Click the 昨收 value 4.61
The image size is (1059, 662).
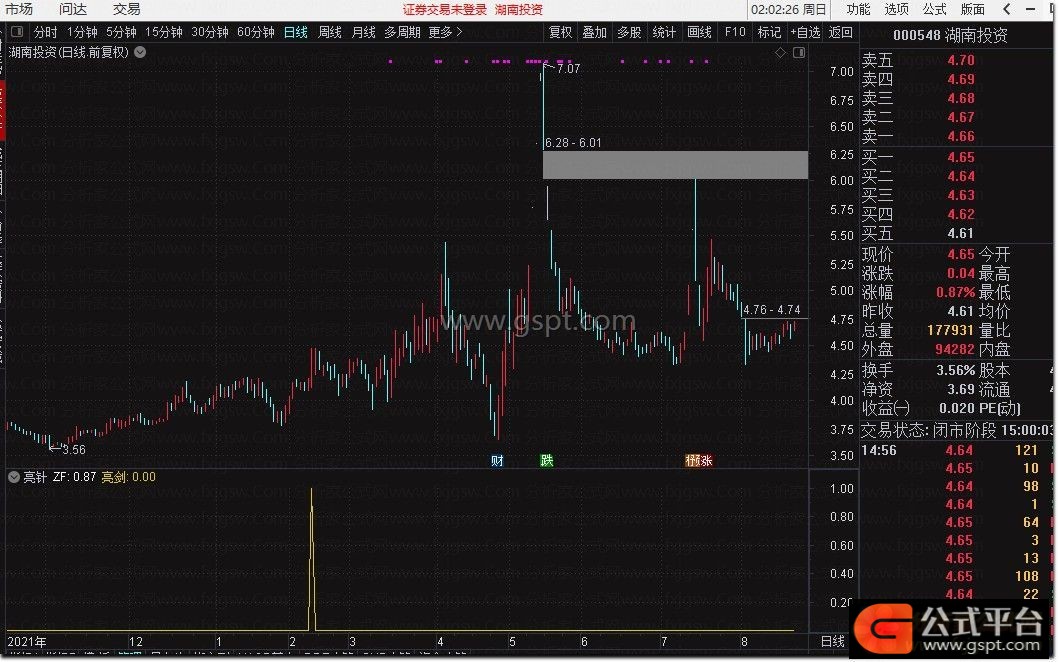click(x=960, y=311)
